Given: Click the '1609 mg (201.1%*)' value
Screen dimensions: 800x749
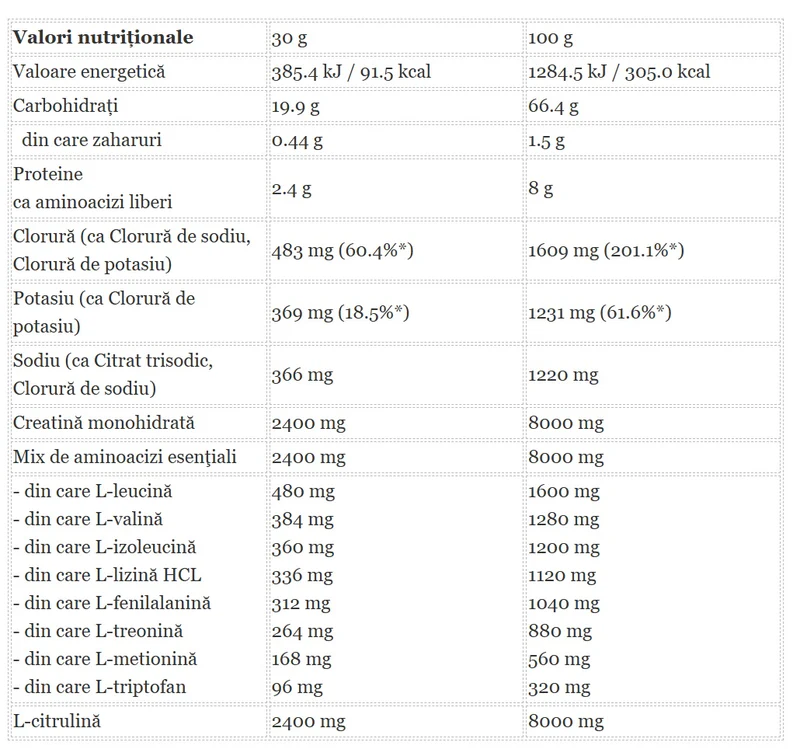Looking at the screenshot, I should [606, 251].
